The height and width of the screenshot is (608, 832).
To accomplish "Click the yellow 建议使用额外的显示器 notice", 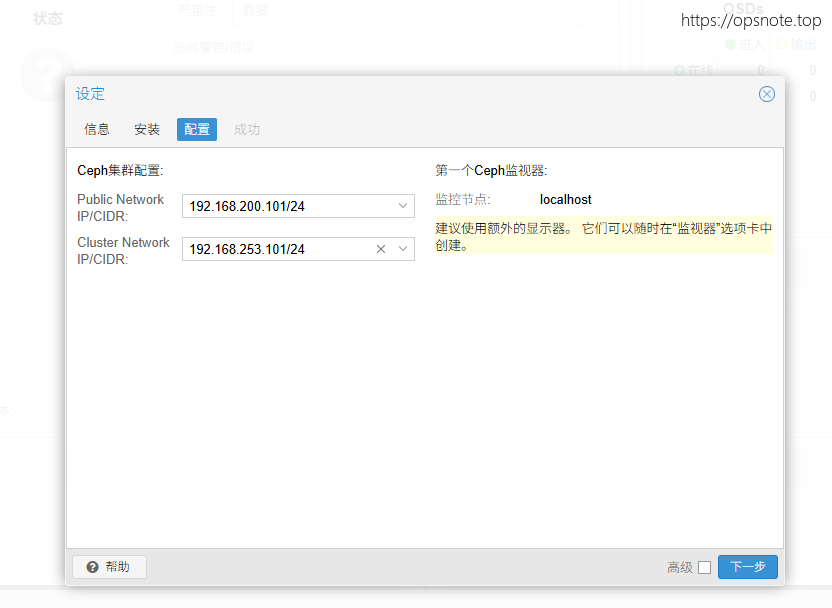I will (604, 237).
